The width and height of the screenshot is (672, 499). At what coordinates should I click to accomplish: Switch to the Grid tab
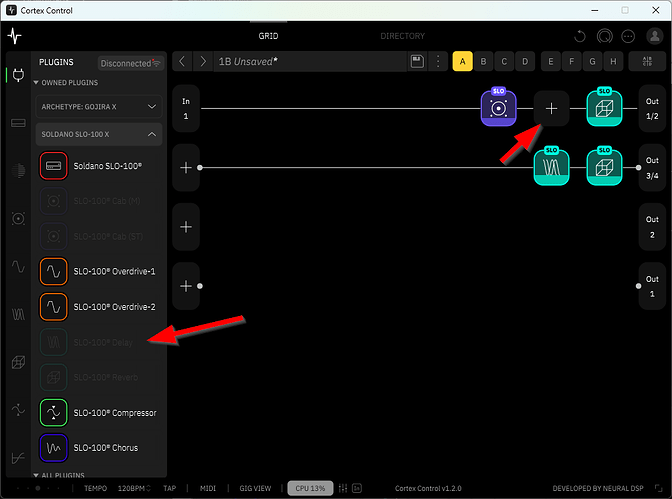click(x=268, y=36)
